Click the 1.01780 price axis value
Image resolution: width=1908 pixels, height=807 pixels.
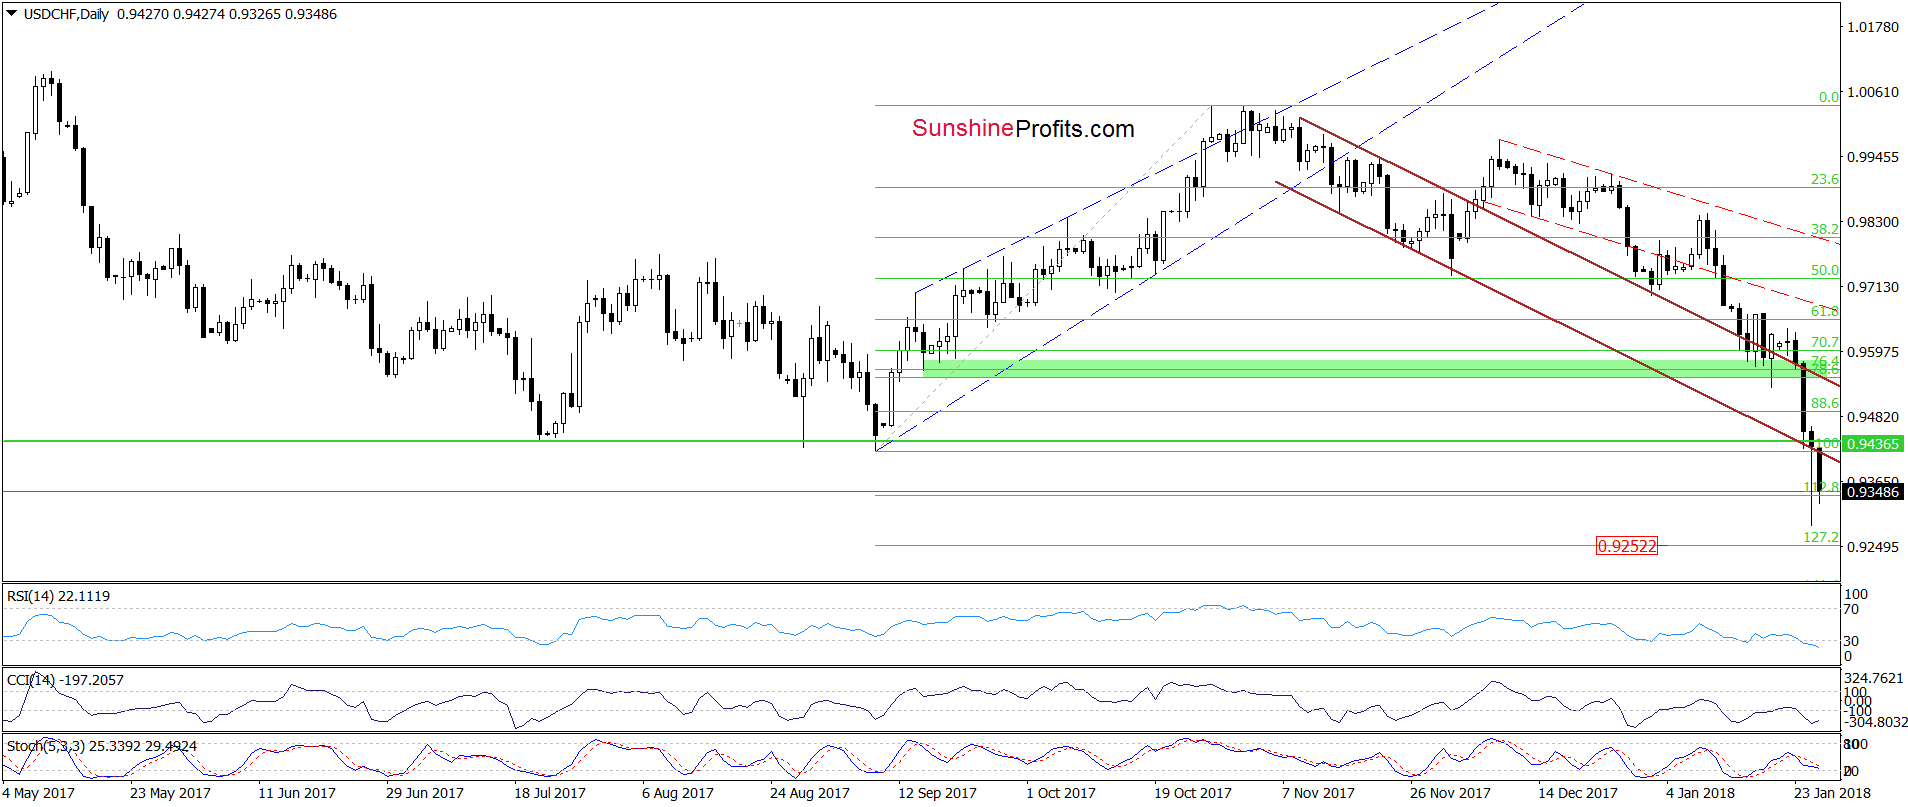[1872, 27]
